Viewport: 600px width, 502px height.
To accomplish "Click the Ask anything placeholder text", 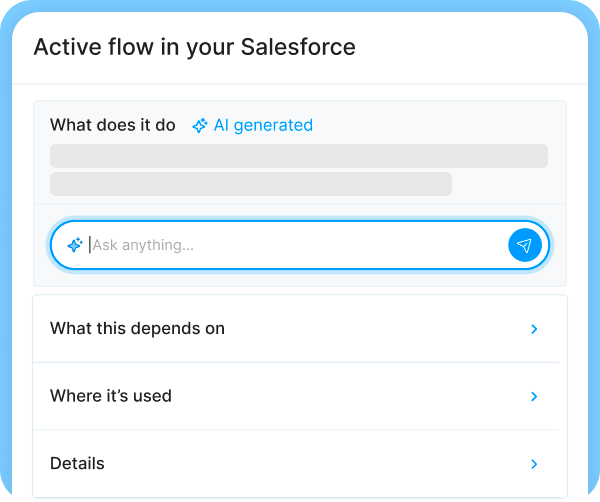I will [x=143, y=245].
